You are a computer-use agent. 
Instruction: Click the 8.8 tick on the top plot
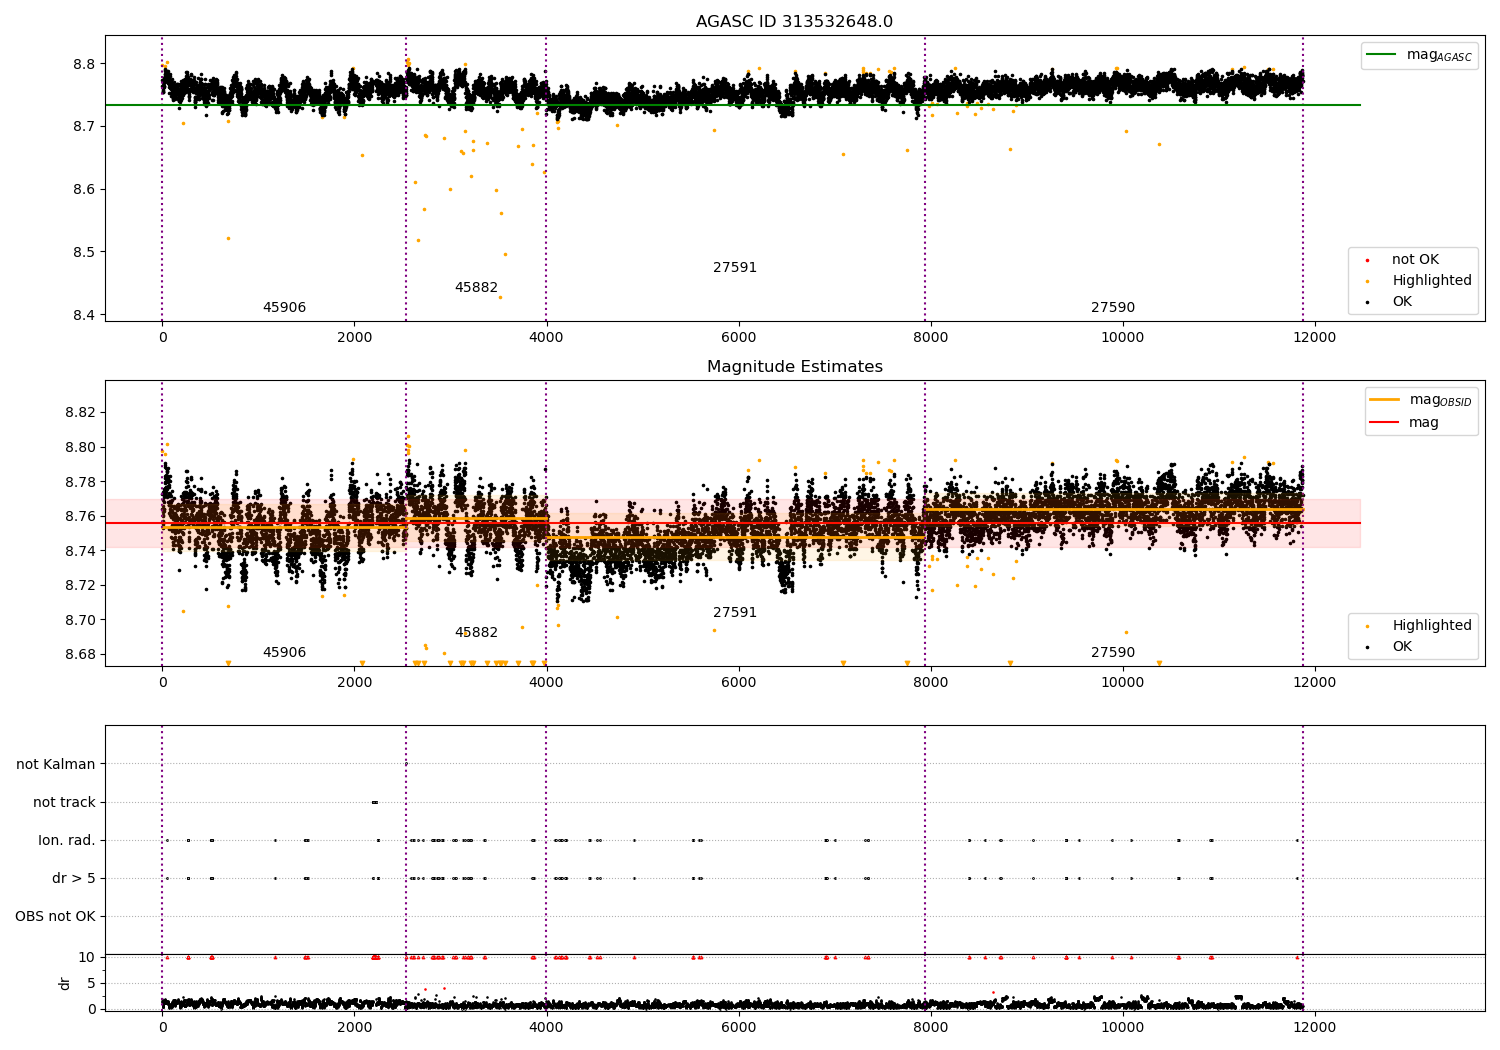[x=84, y=64]
